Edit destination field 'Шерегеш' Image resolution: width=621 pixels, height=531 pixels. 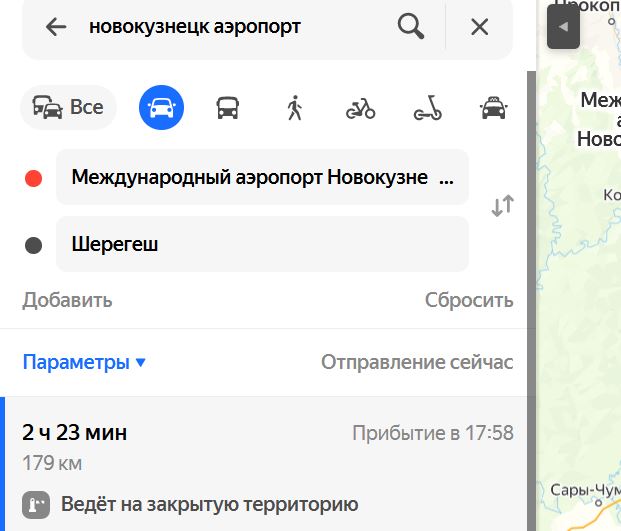(262, 244)
